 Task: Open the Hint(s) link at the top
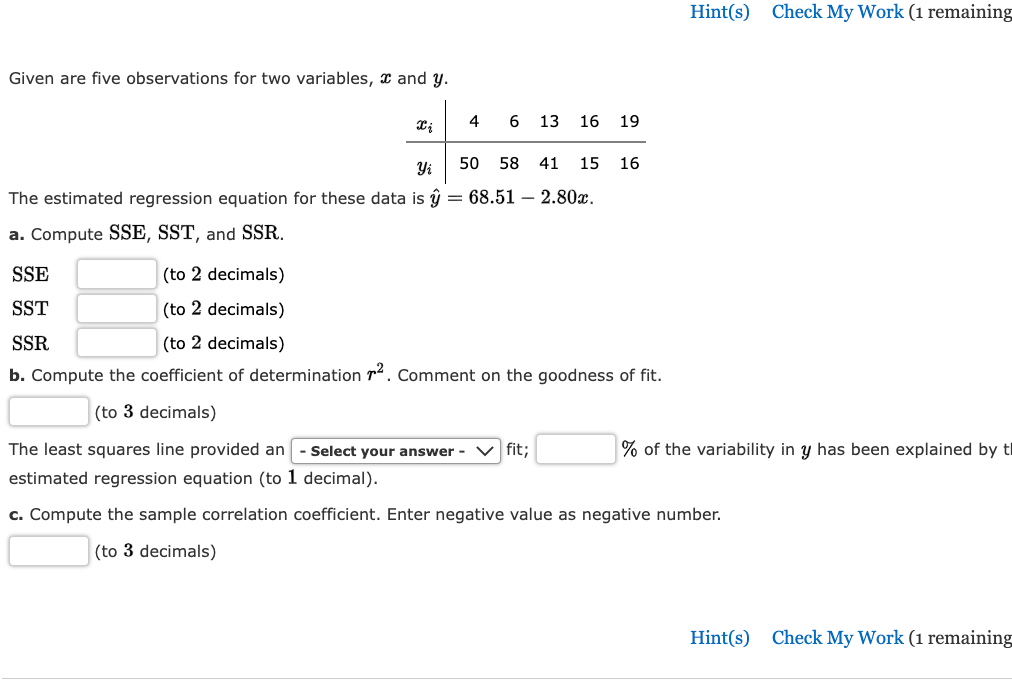[720, 12]
